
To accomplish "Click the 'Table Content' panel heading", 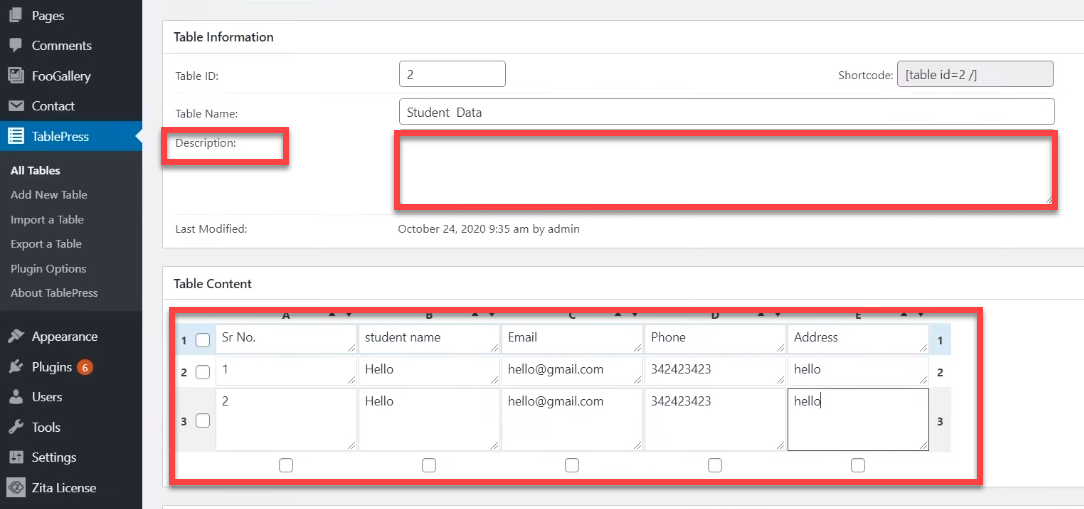I will (x=213, y=284).
